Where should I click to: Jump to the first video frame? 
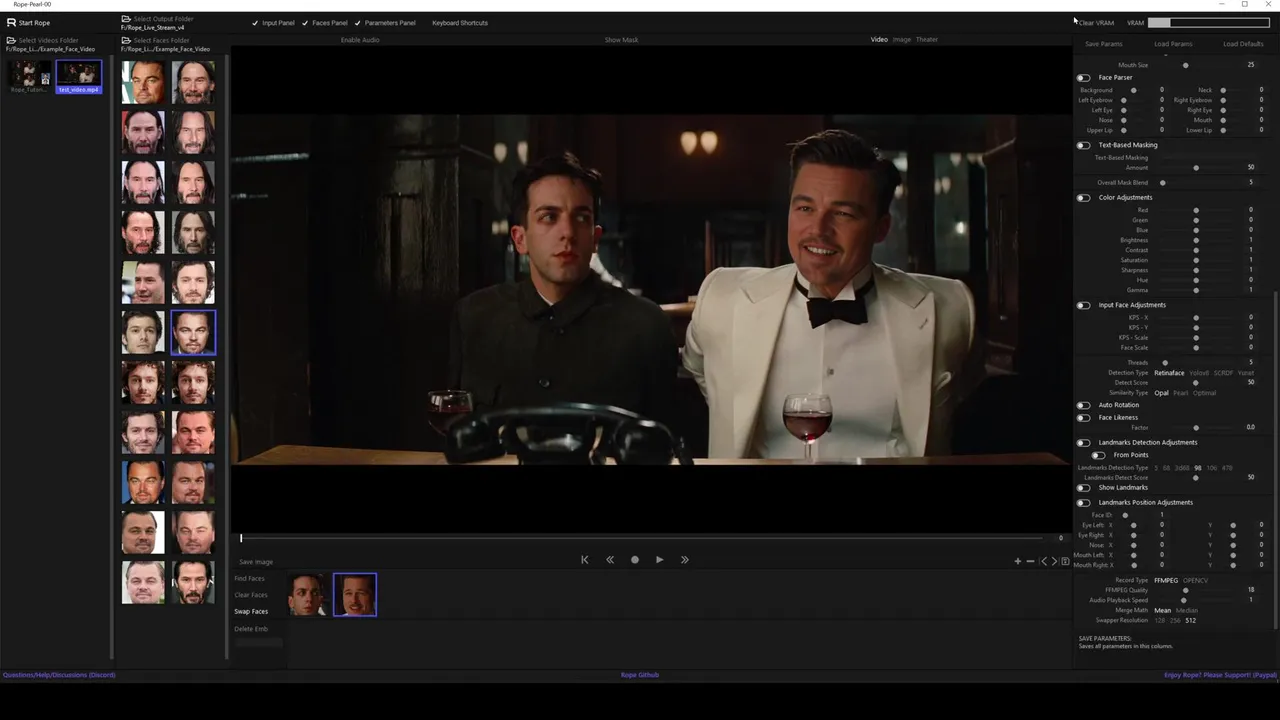click(585, 560)
